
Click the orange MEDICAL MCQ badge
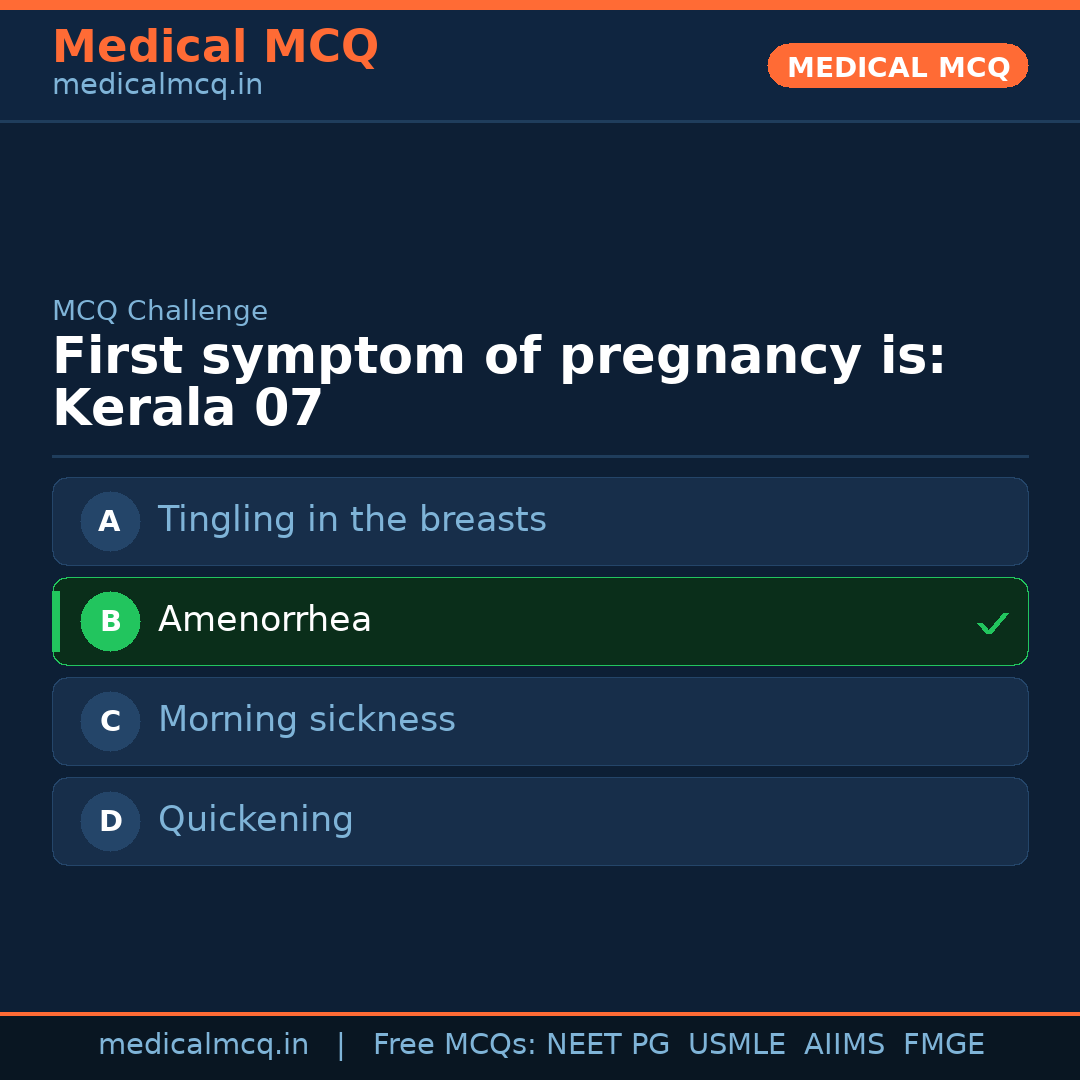coord(897,66)
